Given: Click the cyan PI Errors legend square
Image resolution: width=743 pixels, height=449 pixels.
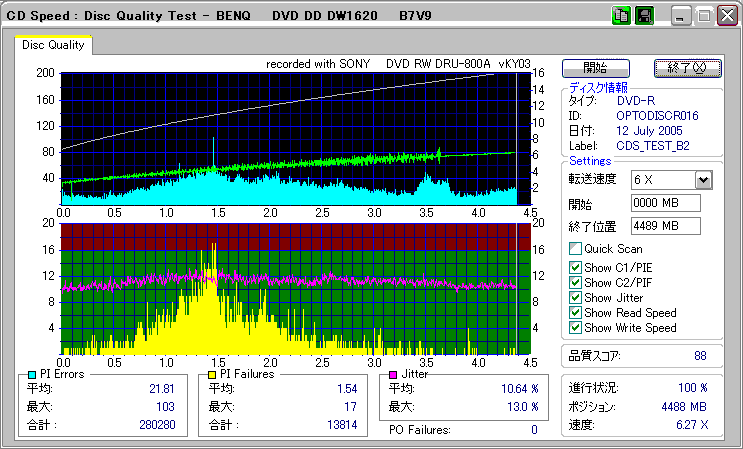Looking at the screenshot, I should click(31, 375).
